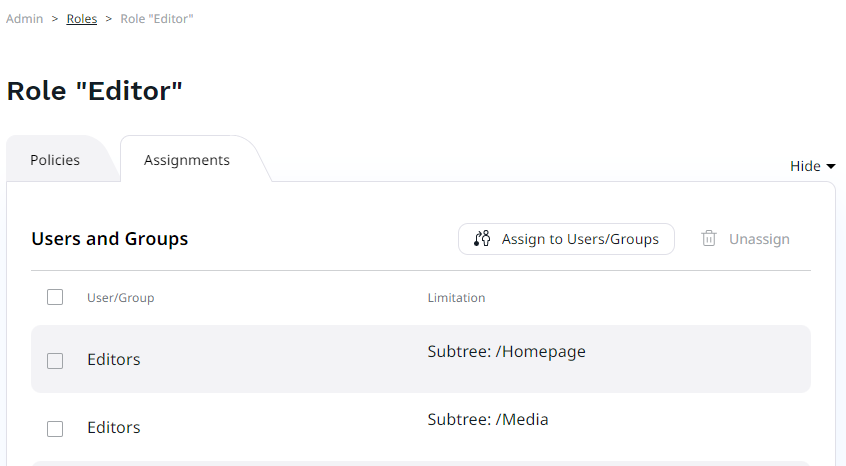This screenshot has height=466, width=846.
Task: Tick the select-all checkbox in table header
Action: pos(55,297)
